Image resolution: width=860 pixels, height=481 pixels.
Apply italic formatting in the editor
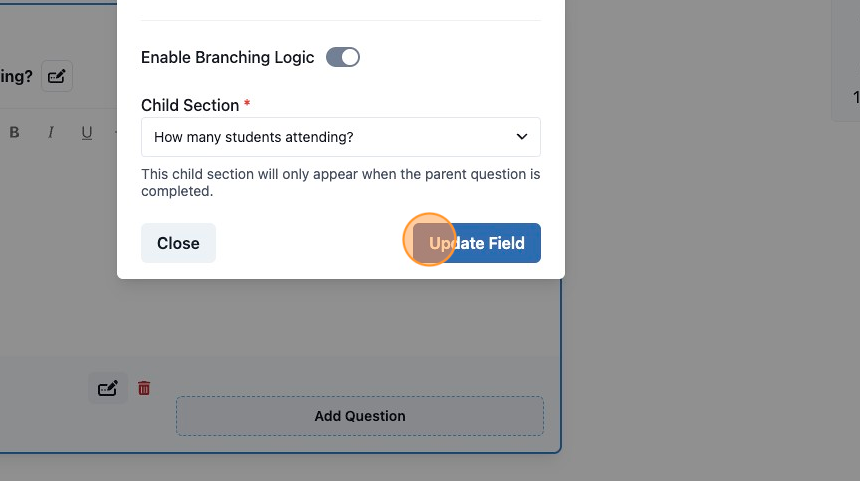[x=50, y=132]
